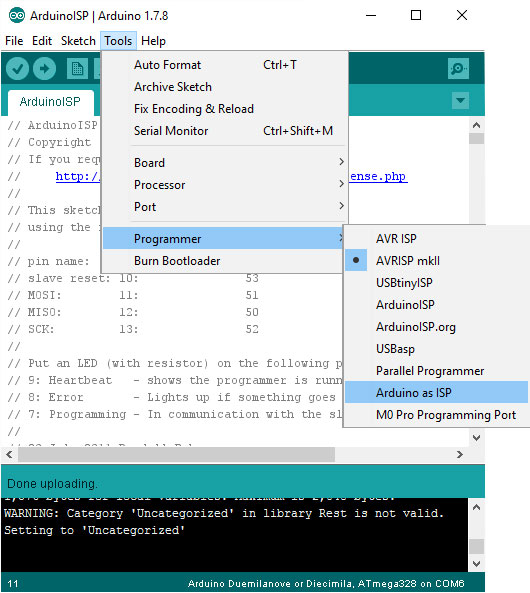Click editor horizontal scrollbar left arrow

click(x=9, y=454)
